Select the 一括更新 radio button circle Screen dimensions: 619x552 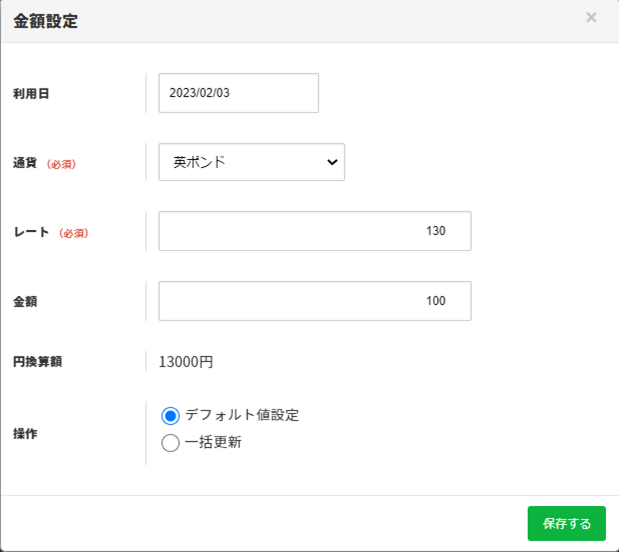point(170,443)
